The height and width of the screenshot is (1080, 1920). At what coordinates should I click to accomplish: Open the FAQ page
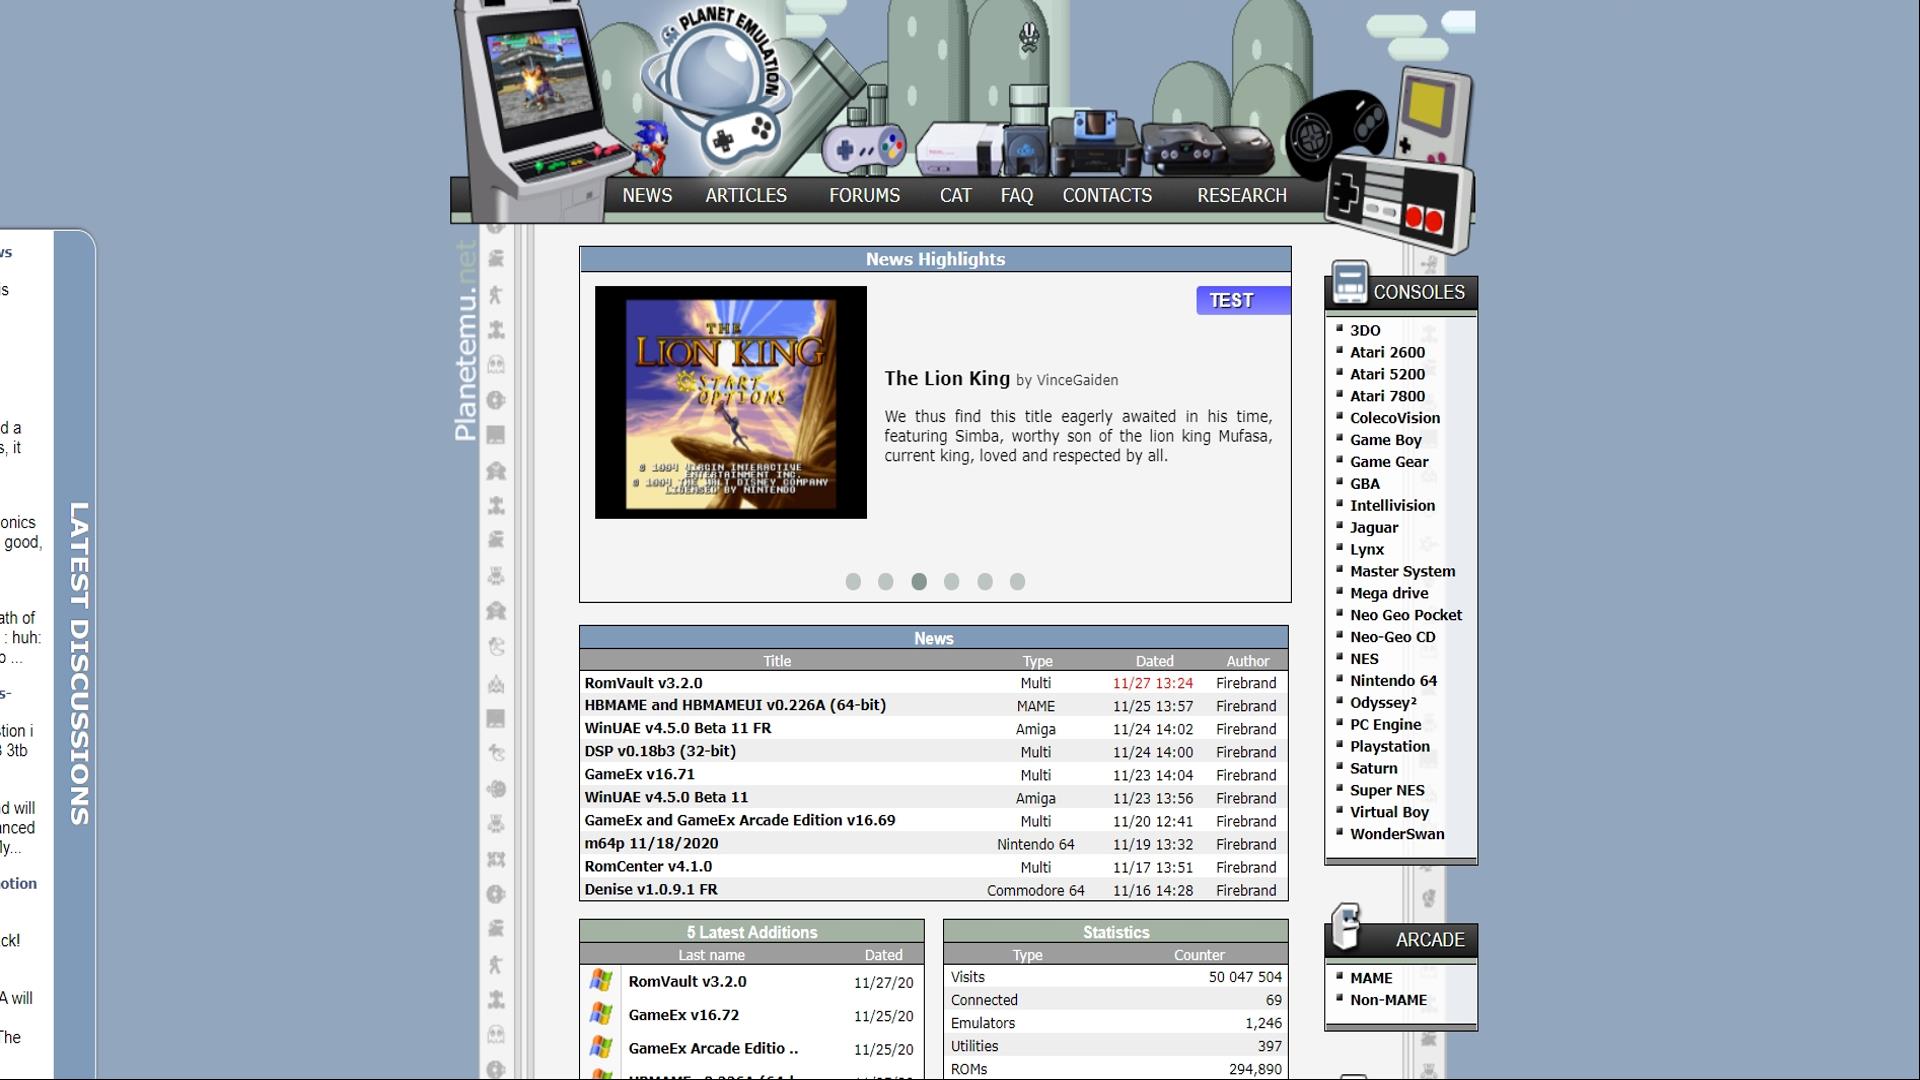click(1017, 196)
